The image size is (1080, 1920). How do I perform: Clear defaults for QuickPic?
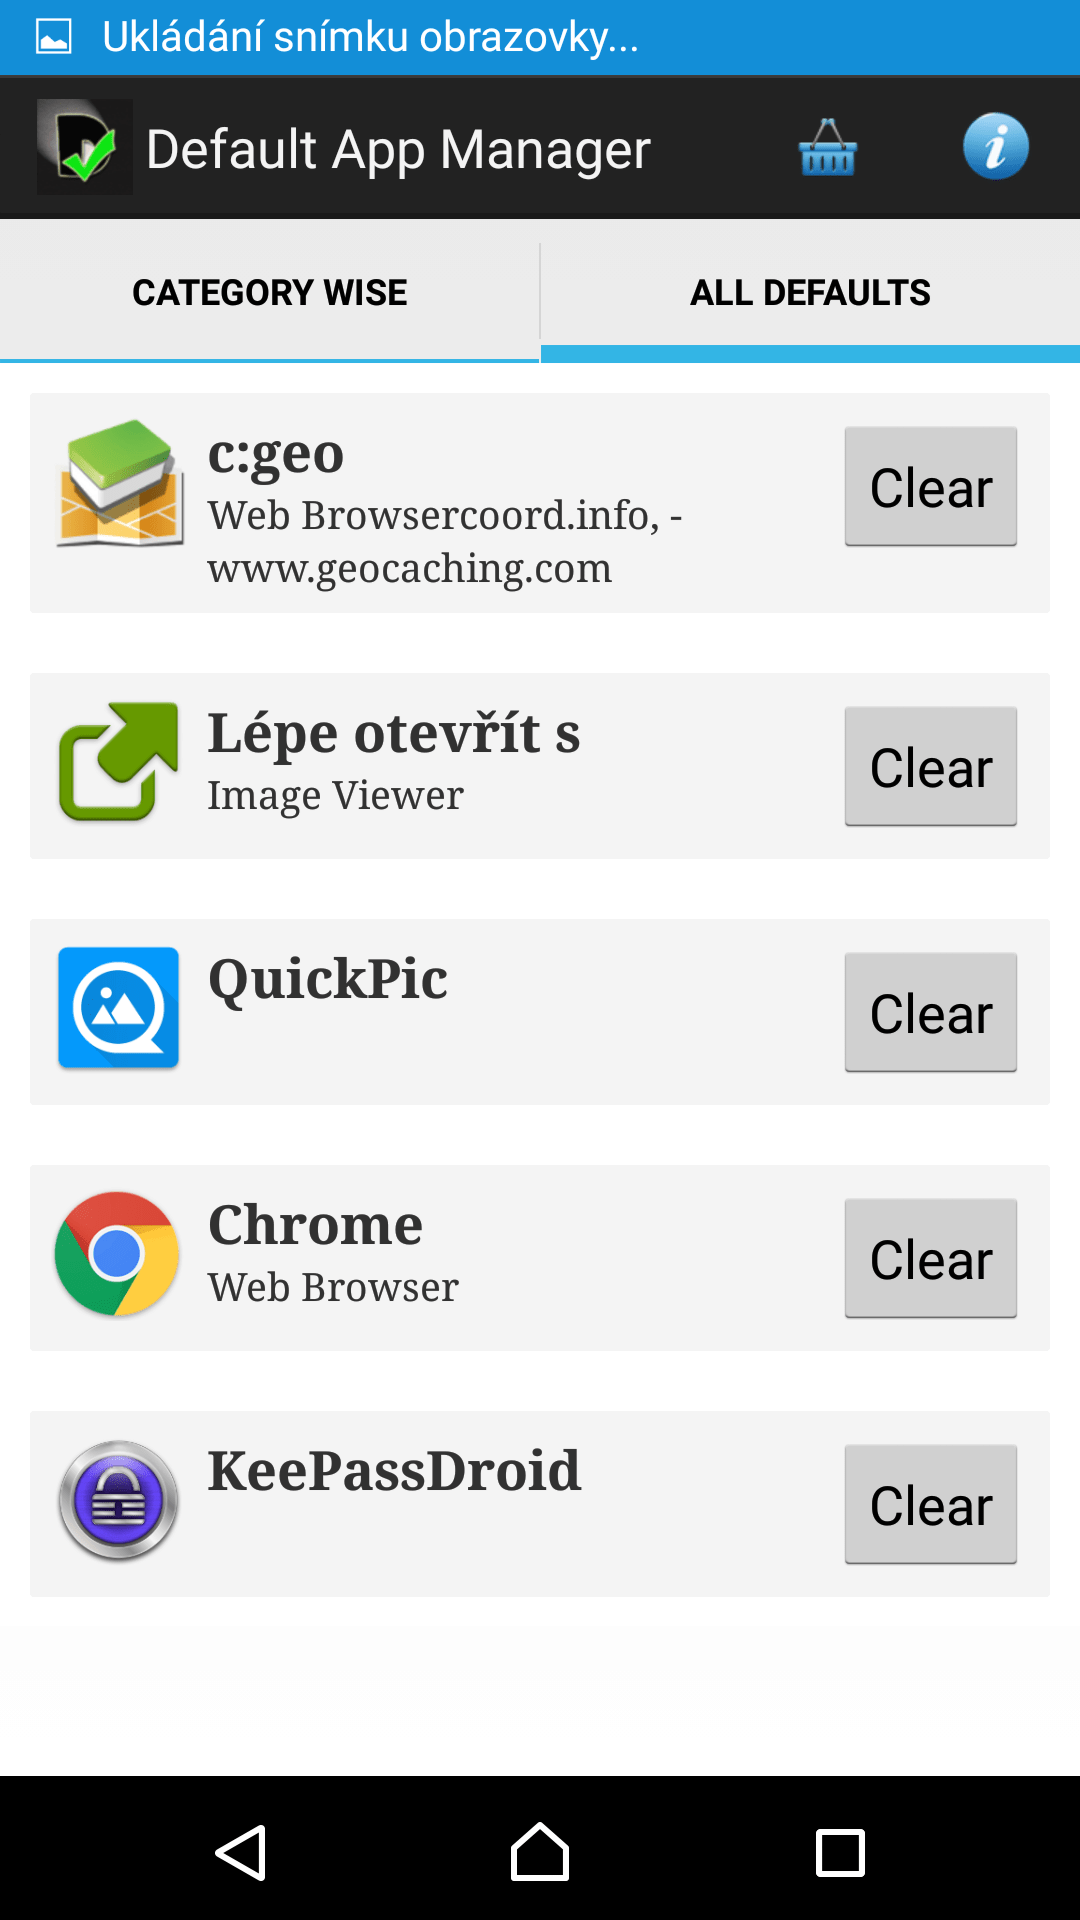pos(931,1013)
